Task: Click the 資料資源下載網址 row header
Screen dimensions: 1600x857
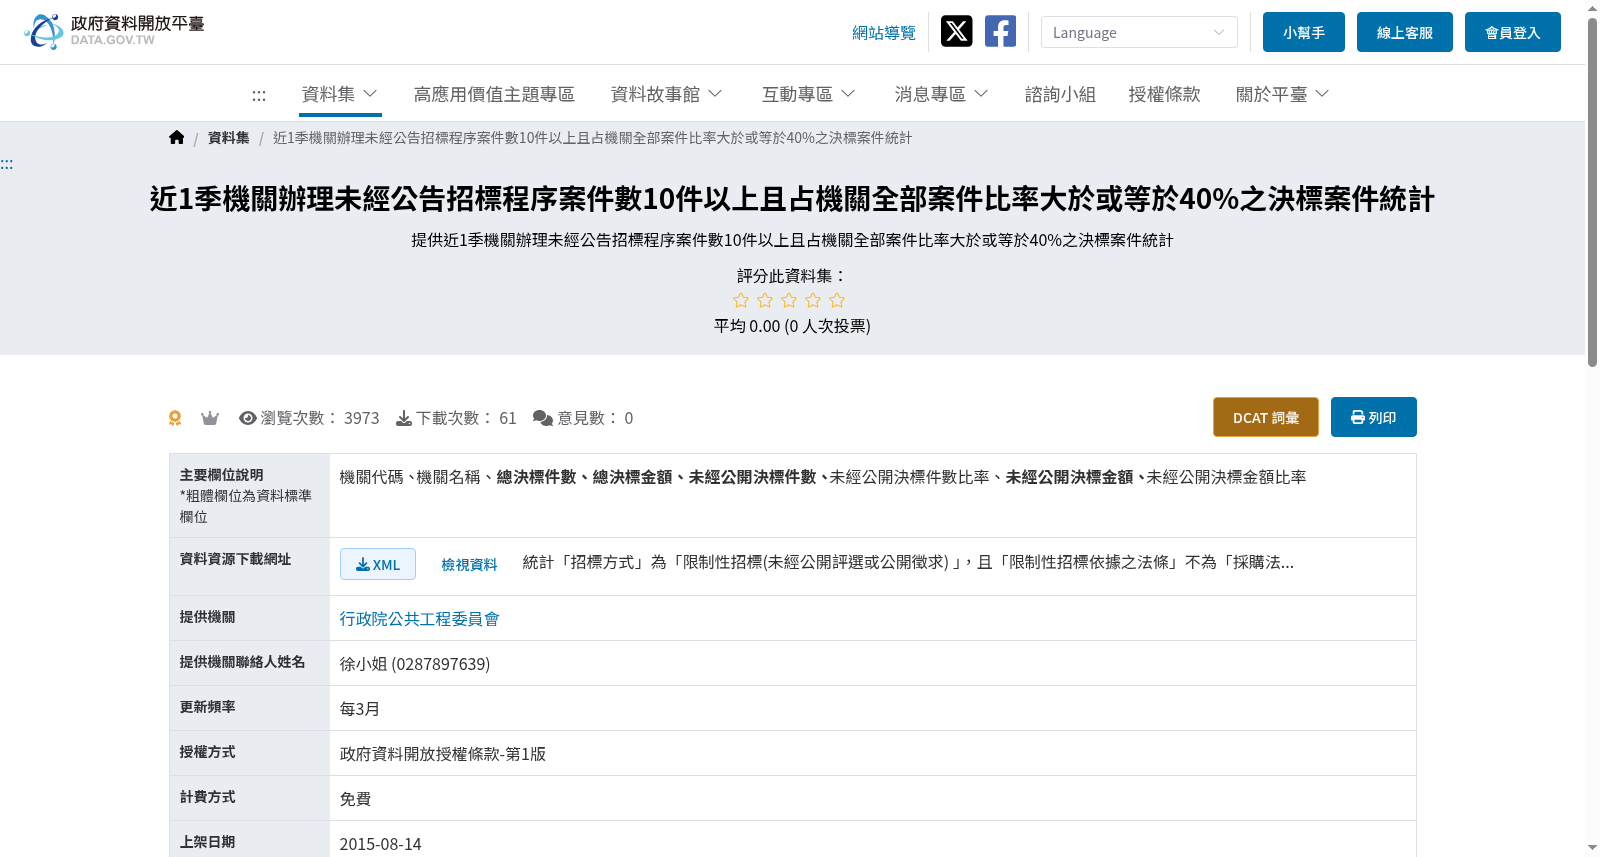Action: click(249, 566)
